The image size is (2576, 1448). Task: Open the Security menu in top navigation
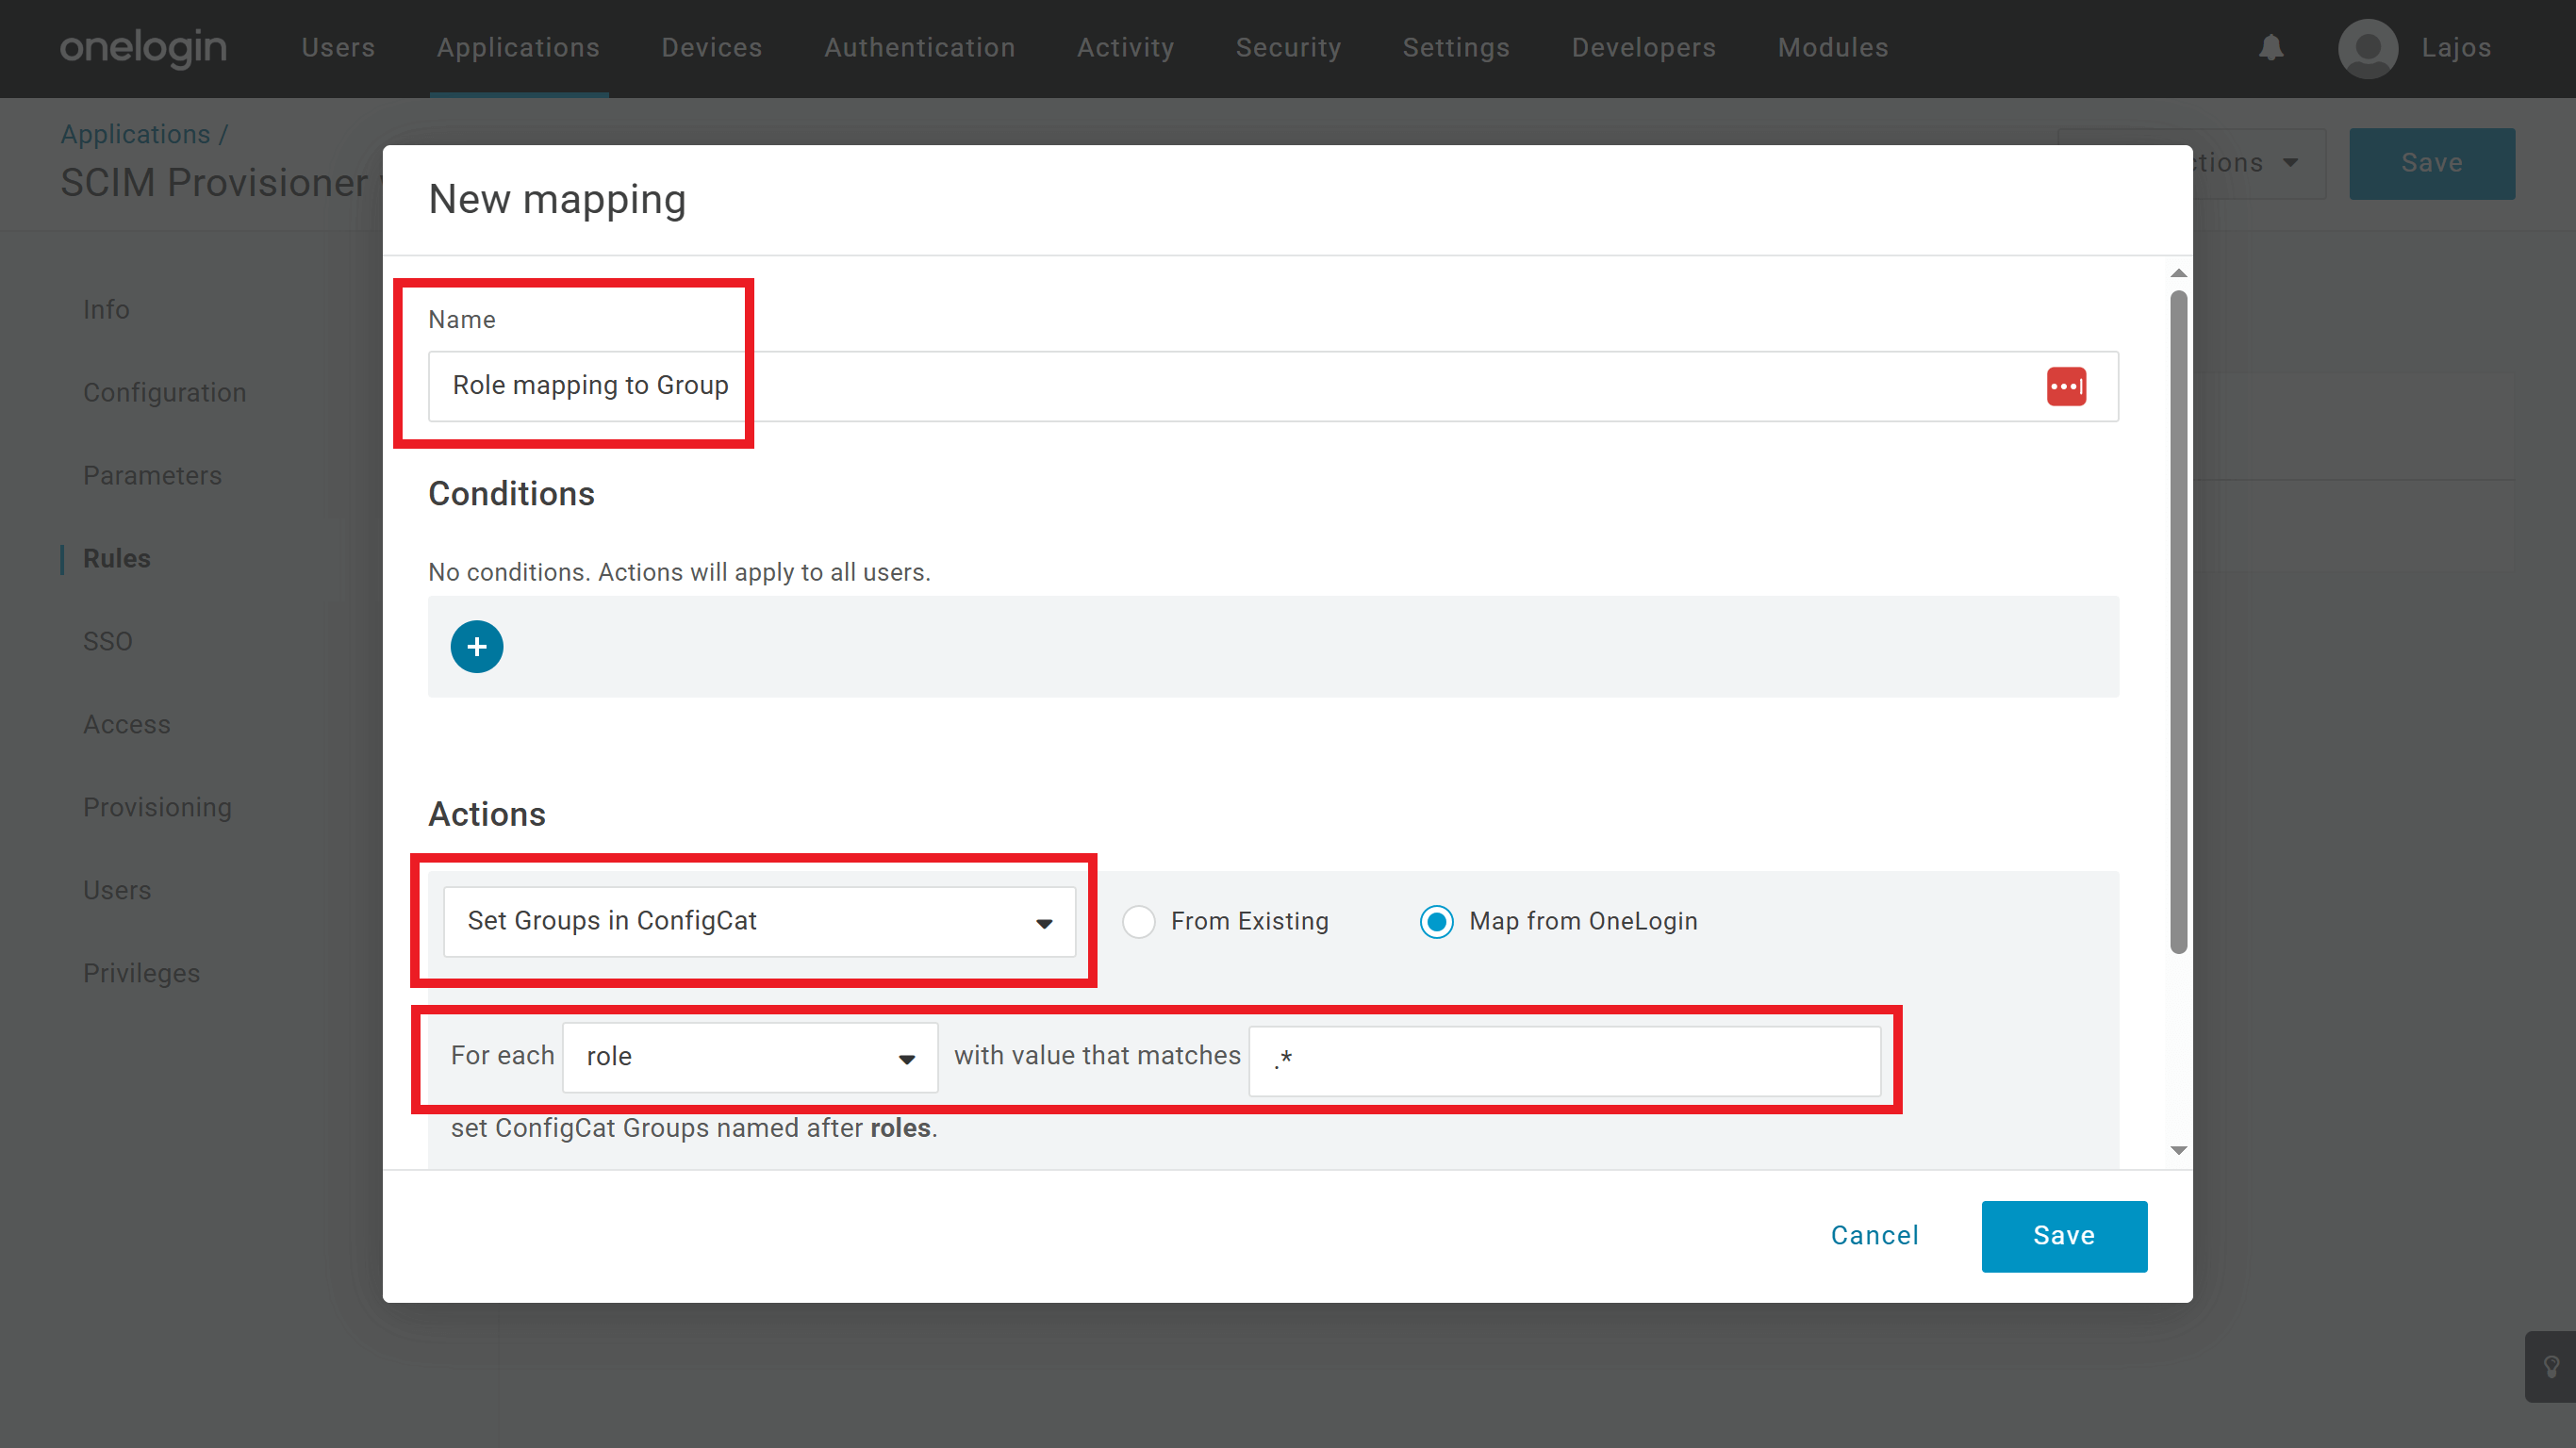pos(1287,48)
